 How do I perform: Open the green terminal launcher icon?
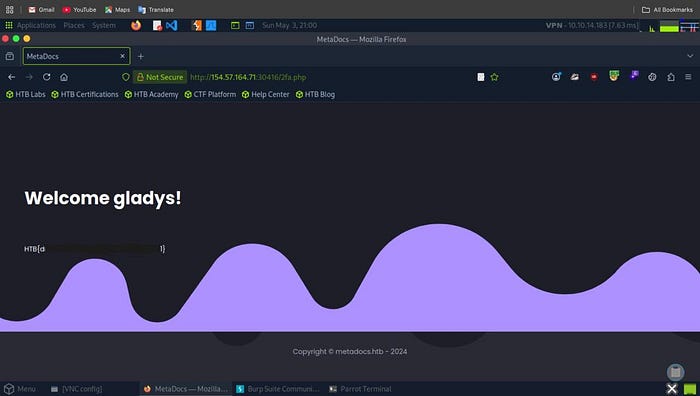click(235, 25)
